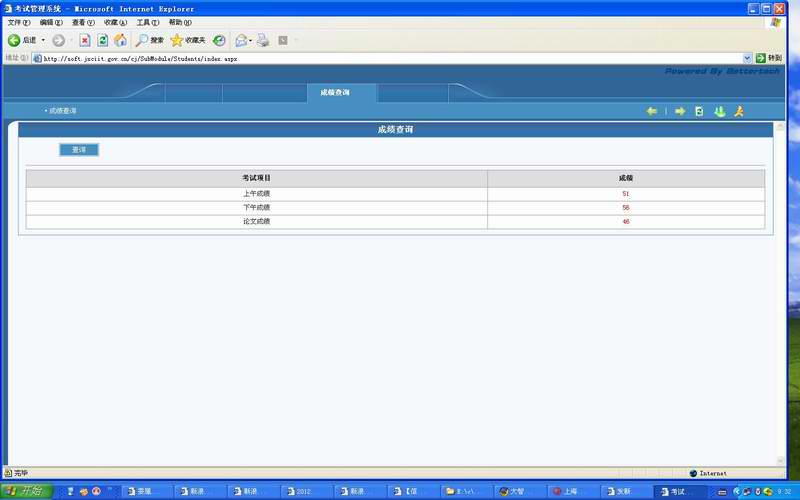
Task: Click the yellow right-arrow icon in page toolbar
Action: (680, 111)
